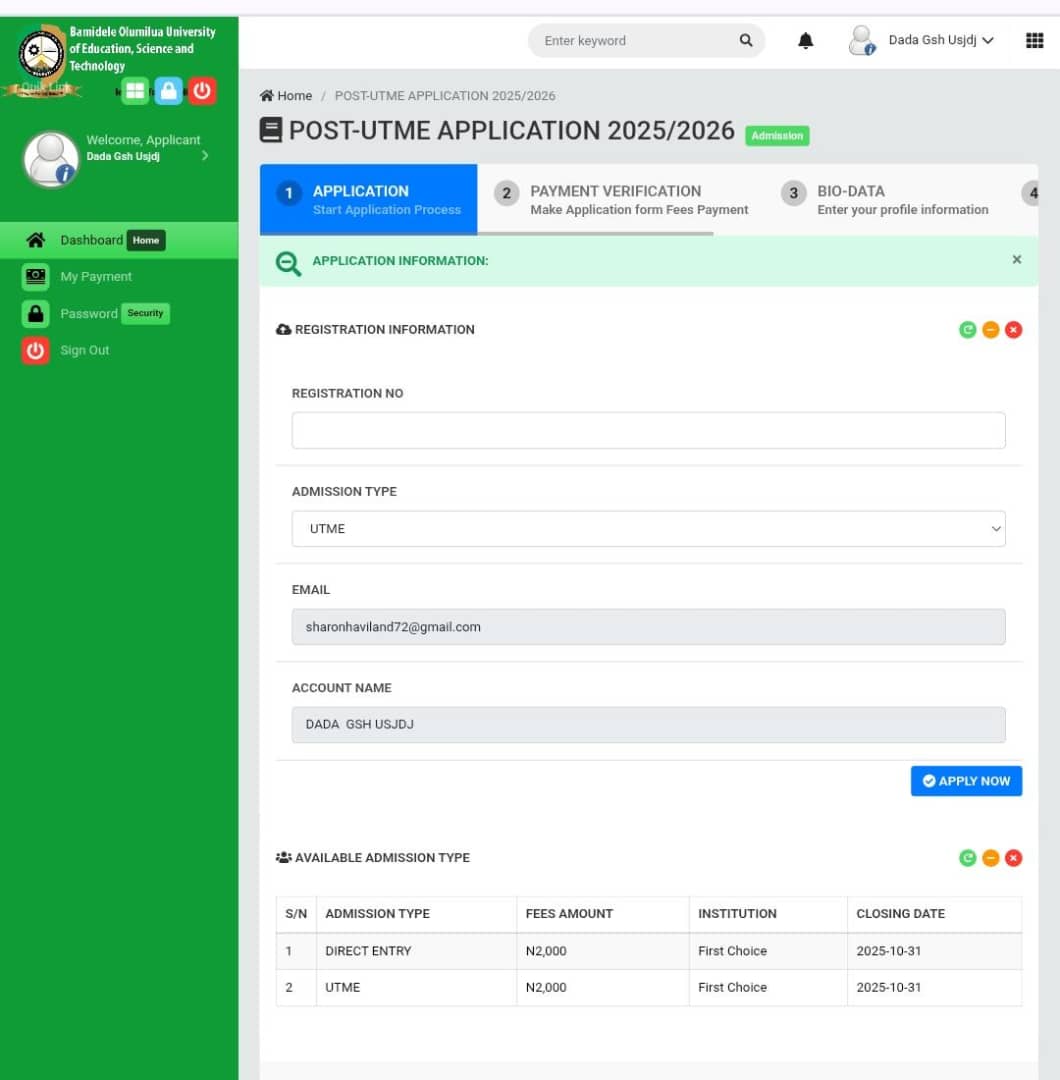Choose Sign Out in the sidebar
Image resolution: width=1060 pixels, height=1080 pixels.
pos(119,350)
